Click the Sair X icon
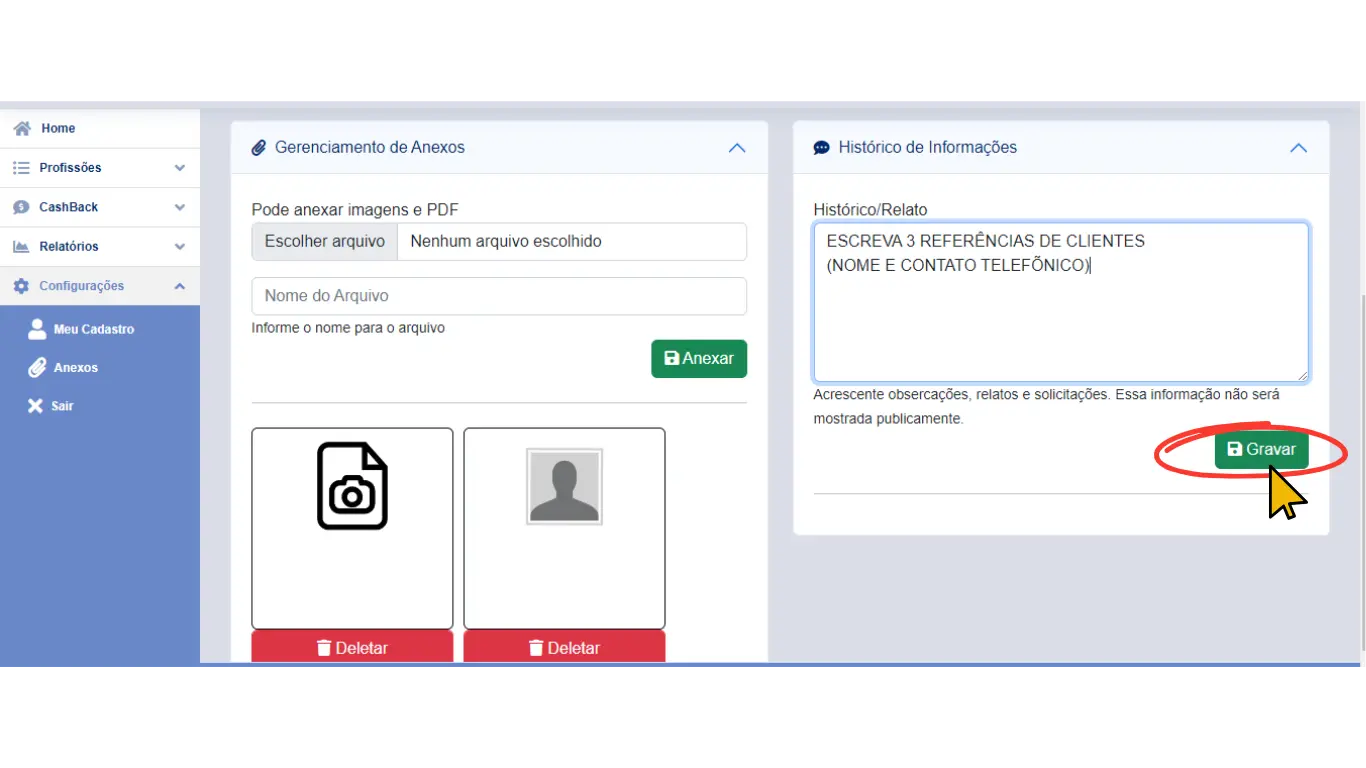 click(35, 406)
